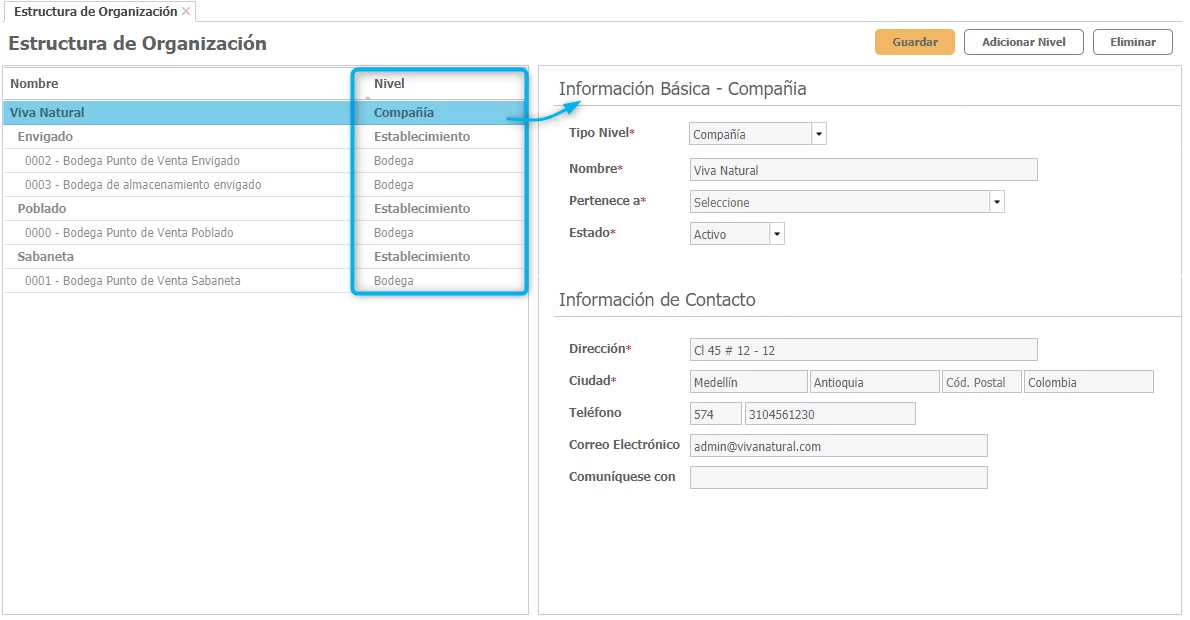Switch to the Estructura de Organización tab

pyautogui.click(x=95, y=11)
